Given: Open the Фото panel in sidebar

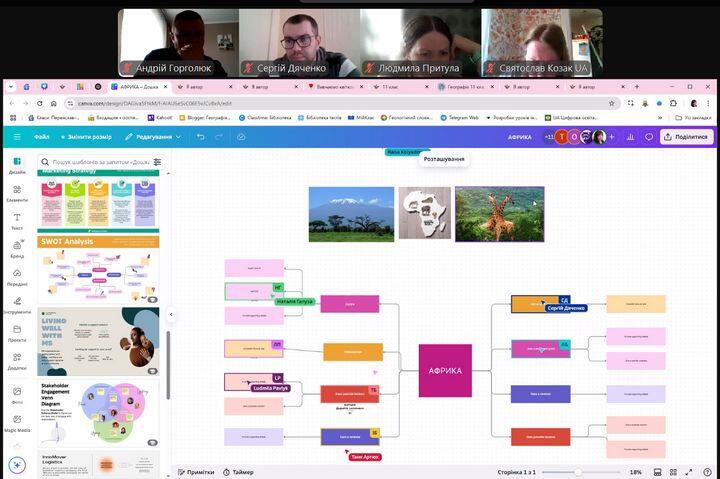Looking at the screenshot, I should 17,395.
